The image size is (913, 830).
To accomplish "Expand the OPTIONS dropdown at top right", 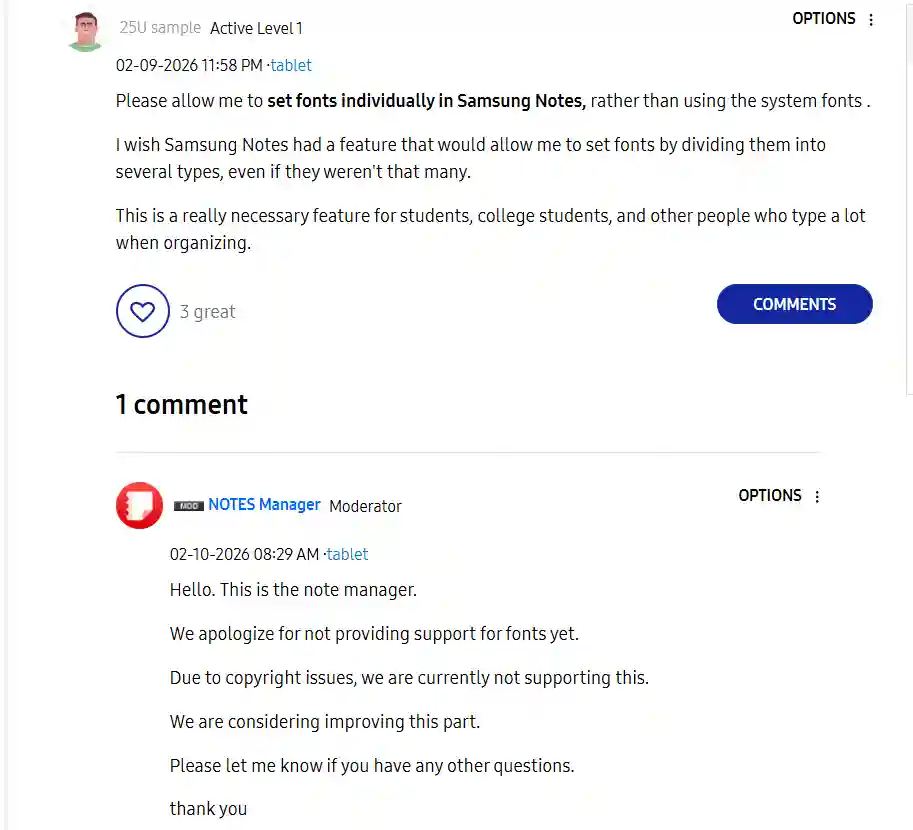I will (x=824, y=18).
